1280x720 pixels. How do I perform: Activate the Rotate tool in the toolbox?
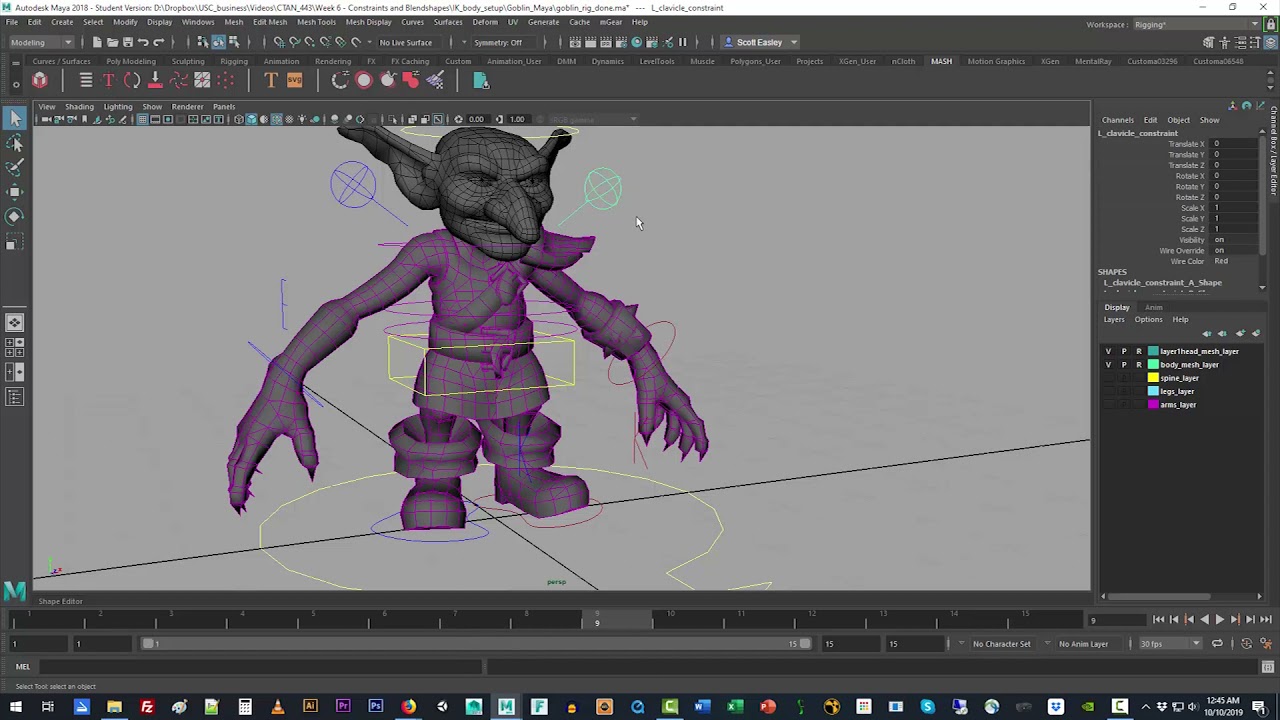(x=15, y=216)
